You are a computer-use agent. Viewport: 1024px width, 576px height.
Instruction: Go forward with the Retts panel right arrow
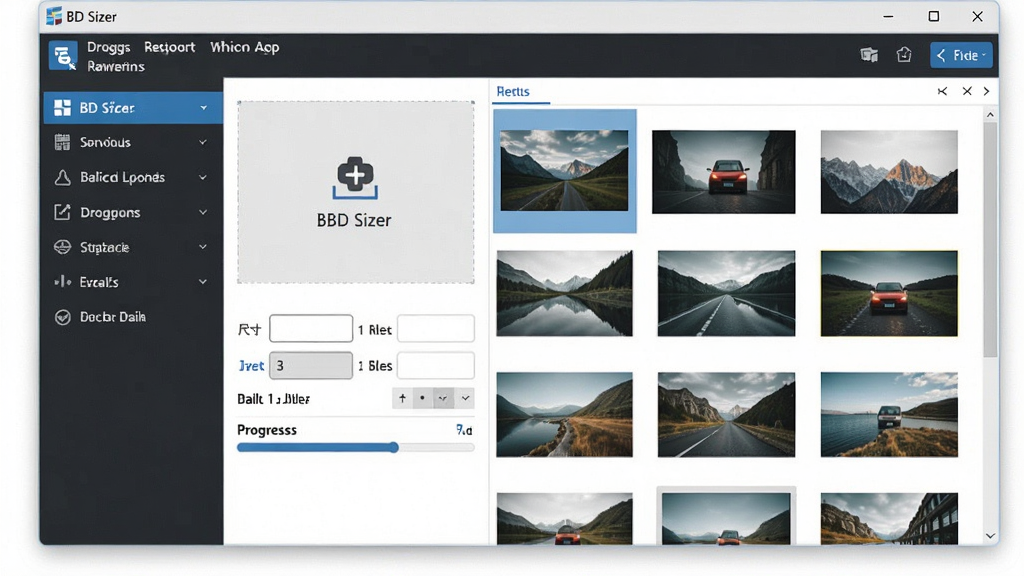click(986, 91)
